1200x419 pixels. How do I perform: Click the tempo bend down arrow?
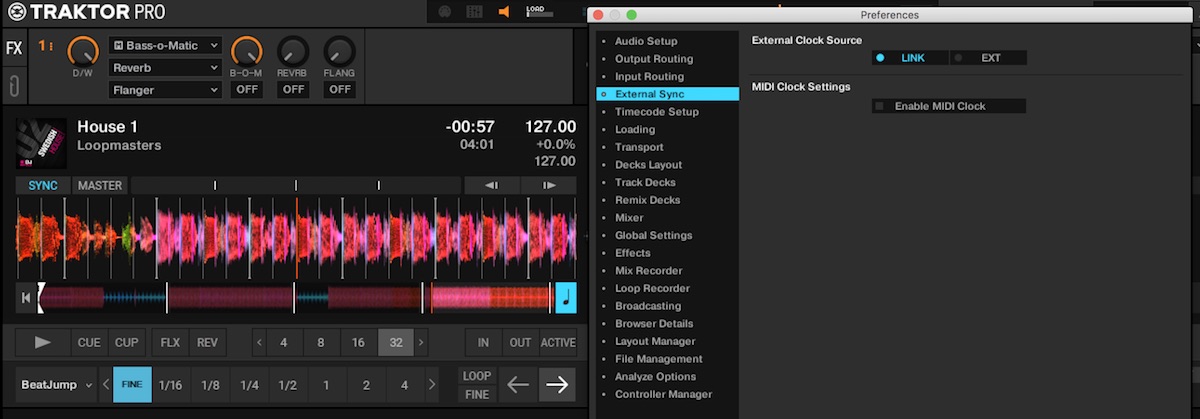492,185
